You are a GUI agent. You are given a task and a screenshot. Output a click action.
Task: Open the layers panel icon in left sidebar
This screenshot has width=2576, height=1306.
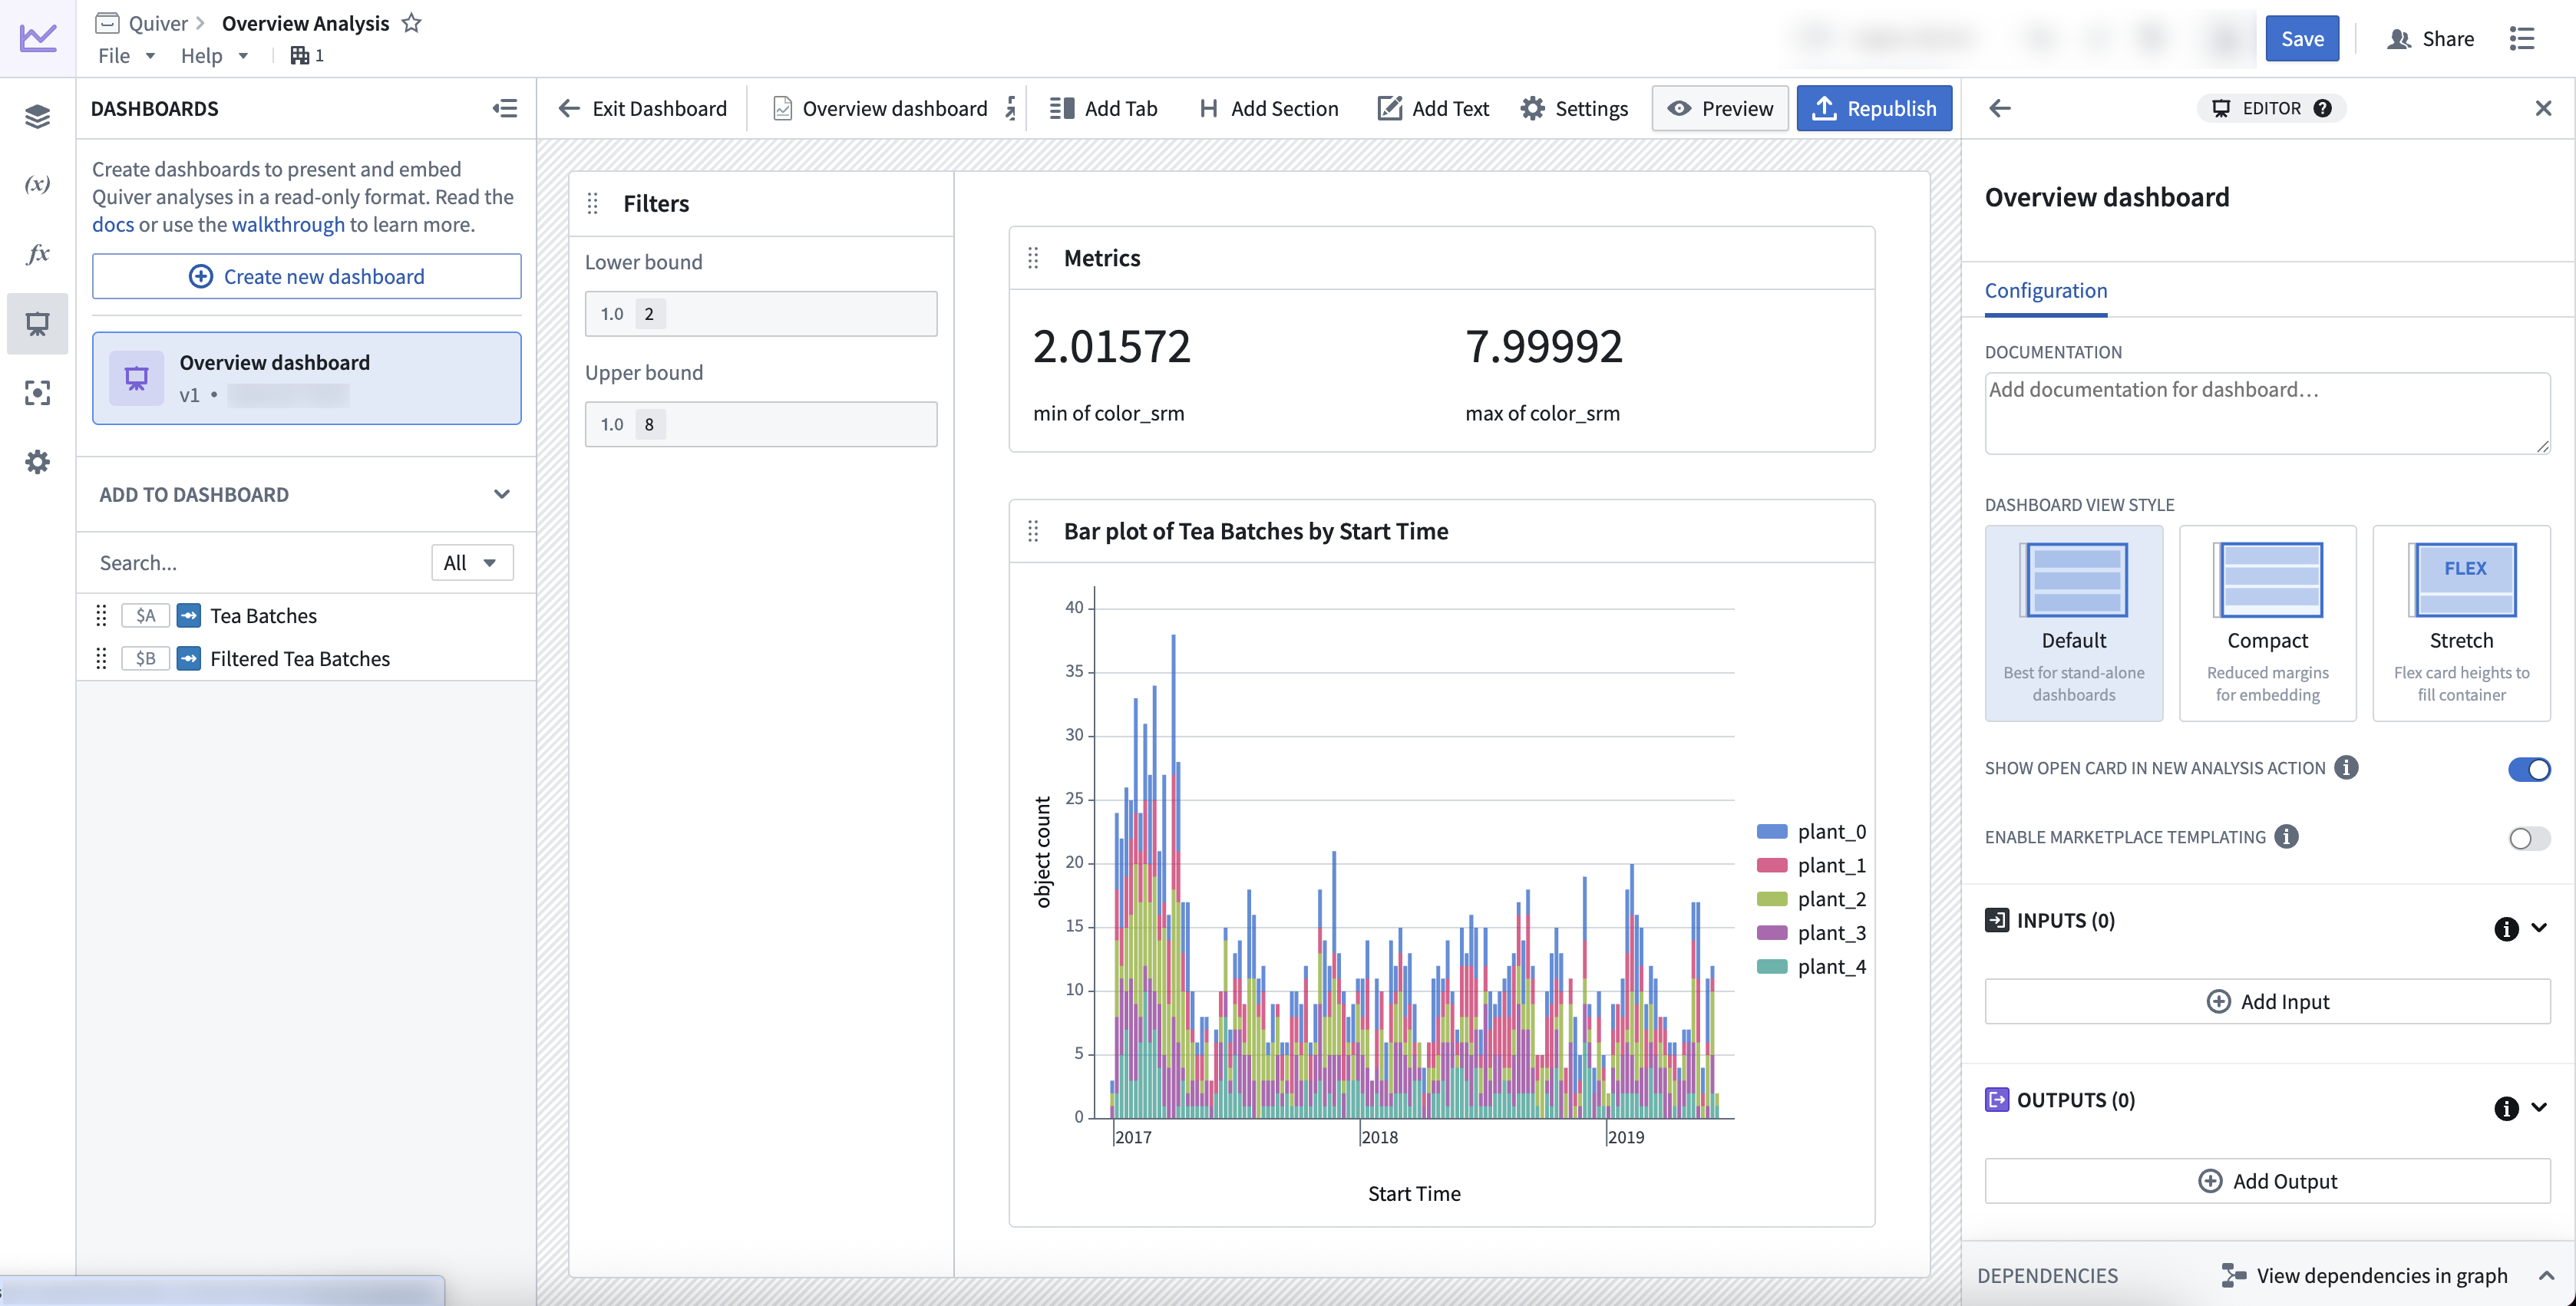point(37,116)
